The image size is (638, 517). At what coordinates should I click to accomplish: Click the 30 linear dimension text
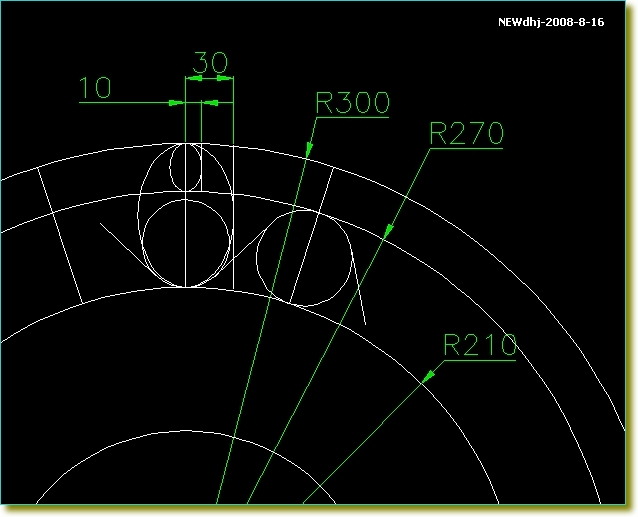click(x=210, y=62)
